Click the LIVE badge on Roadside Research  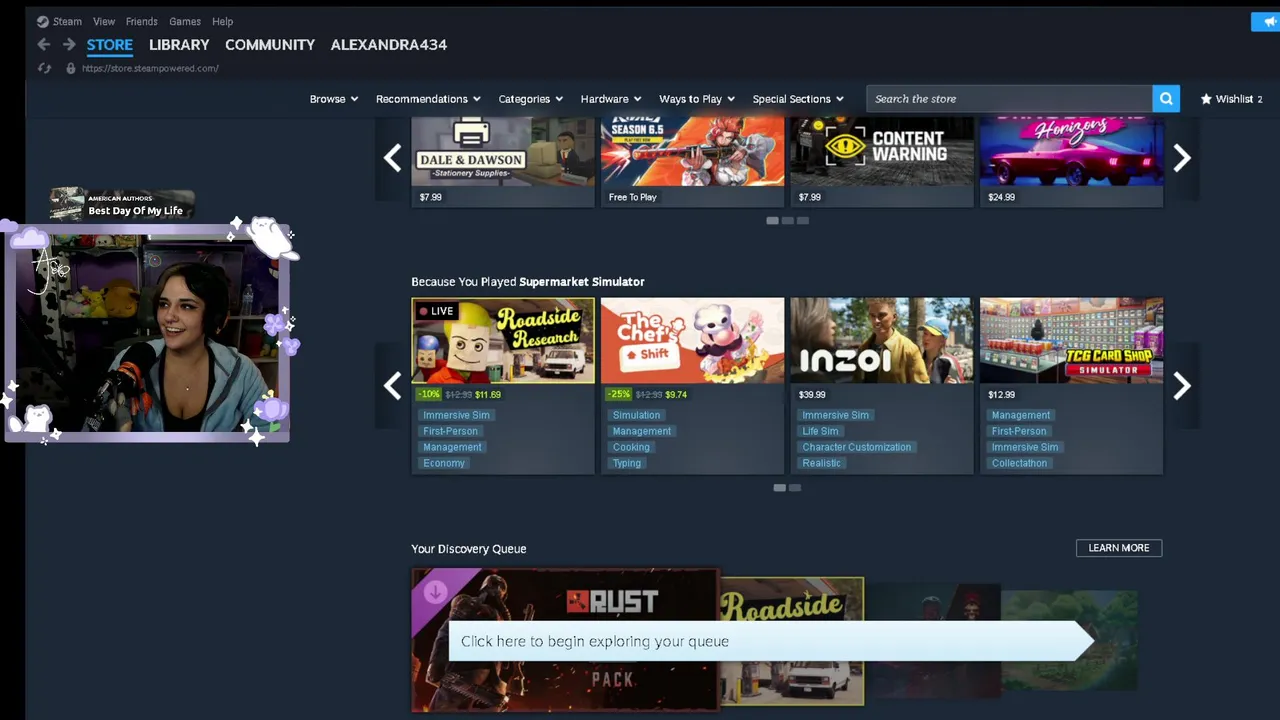pyautogui.click(x=436, y=311)
